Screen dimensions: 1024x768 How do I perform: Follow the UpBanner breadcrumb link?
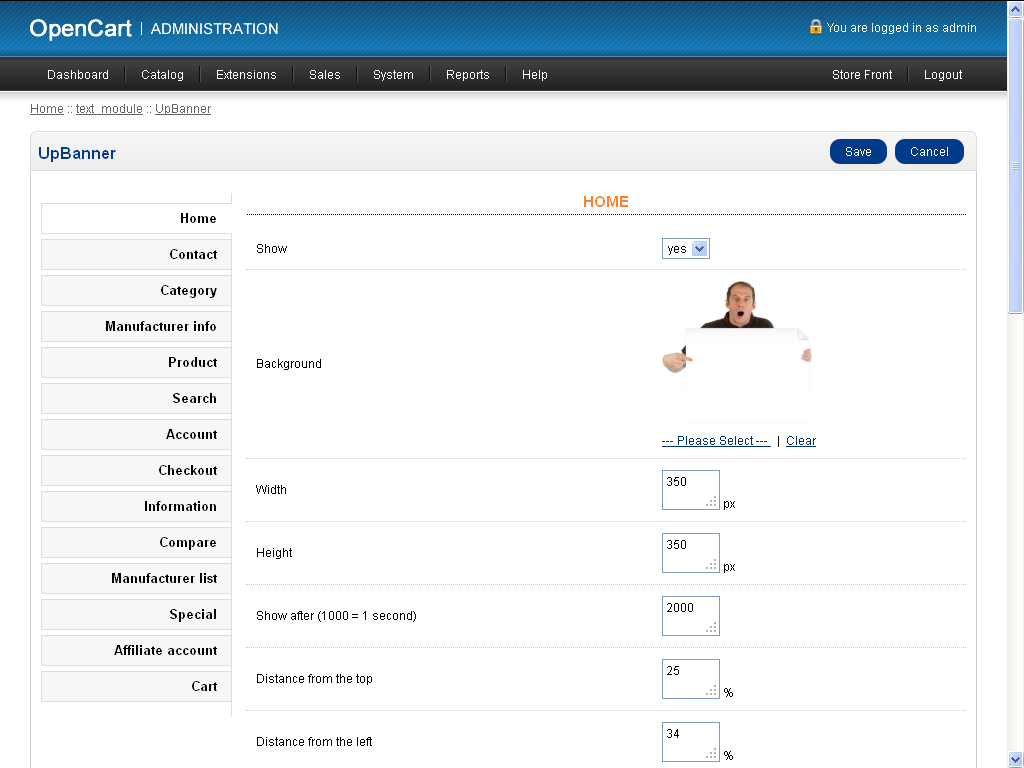pos(183,108)
